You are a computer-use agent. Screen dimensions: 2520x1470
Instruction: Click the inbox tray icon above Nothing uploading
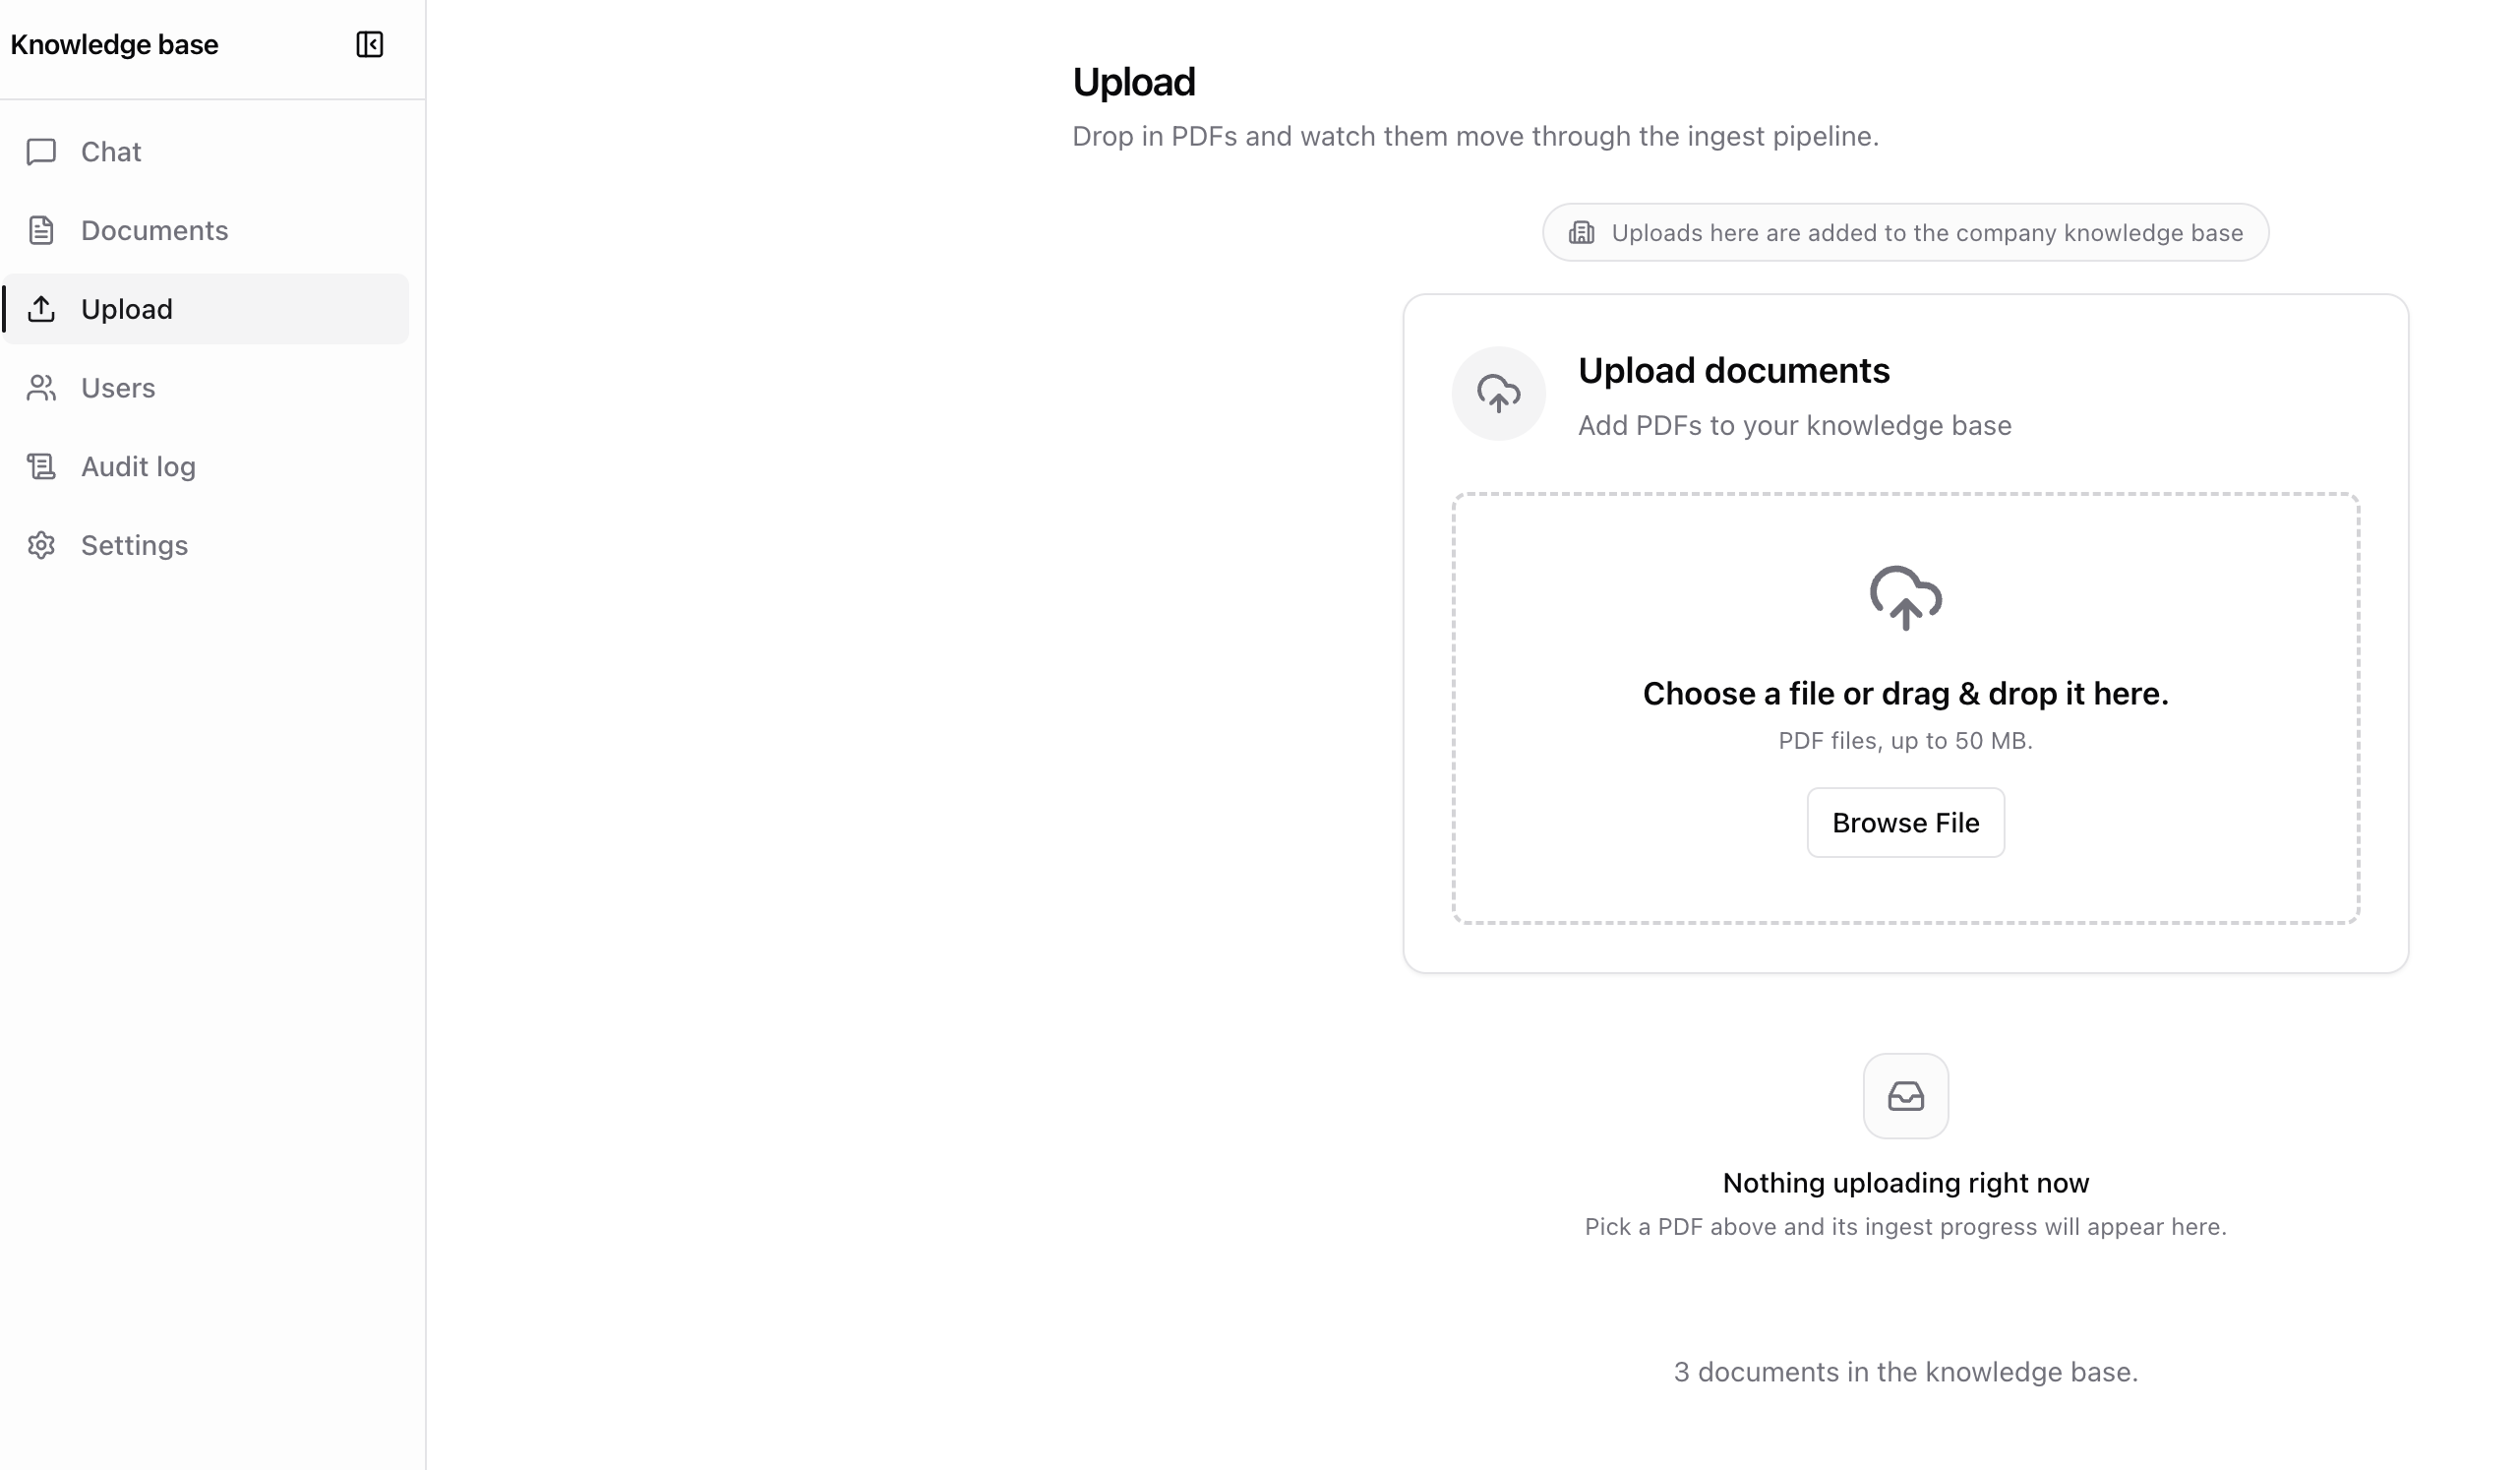point(1905,1096)
